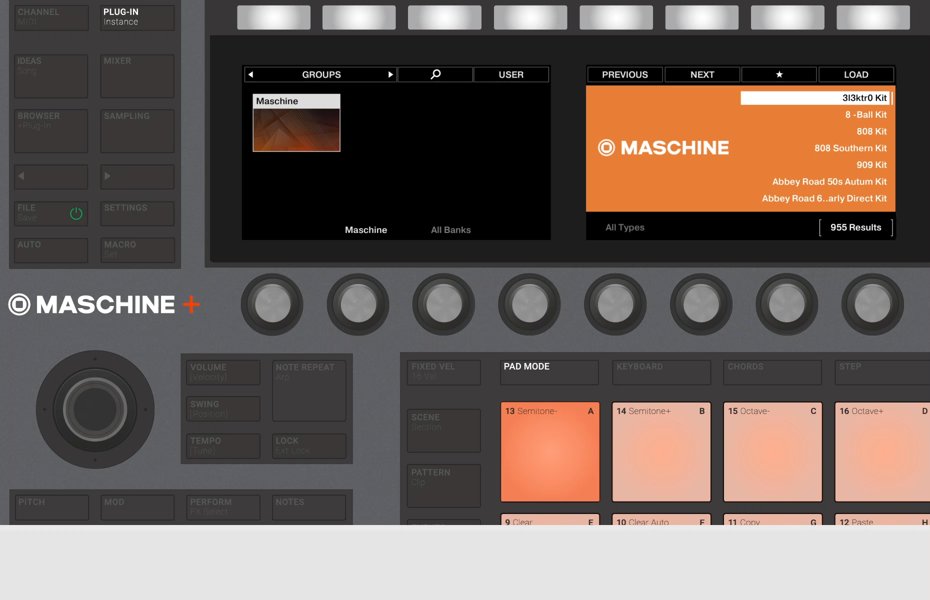Go to previous item with GROUPS left arrow
Viewport: 930px width, 600px height.
(x=251, y=75)
